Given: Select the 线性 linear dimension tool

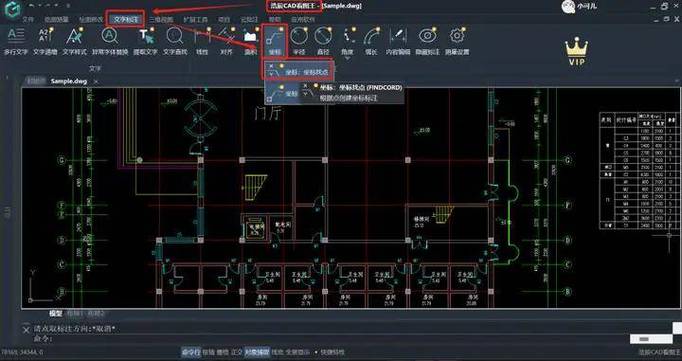Looking at the screenshot, I should 202,41.
